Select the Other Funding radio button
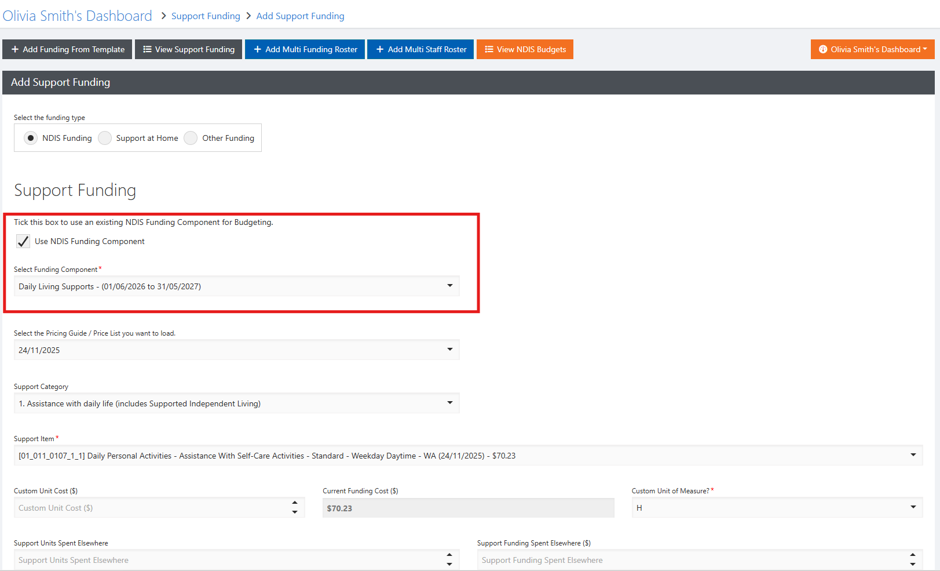 (191, 138)
